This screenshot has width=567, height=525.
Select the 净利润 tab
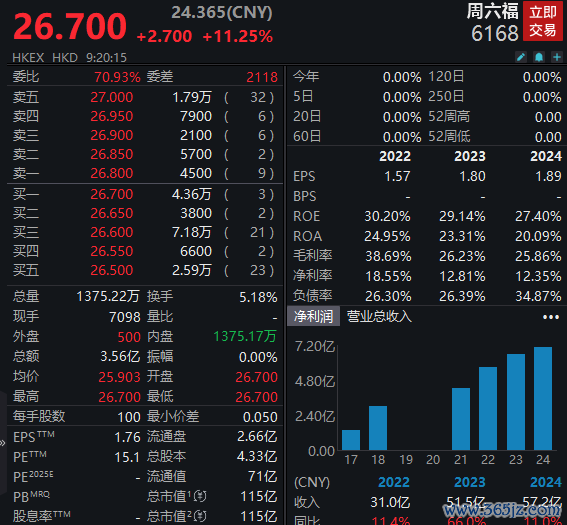coord(313,316)
